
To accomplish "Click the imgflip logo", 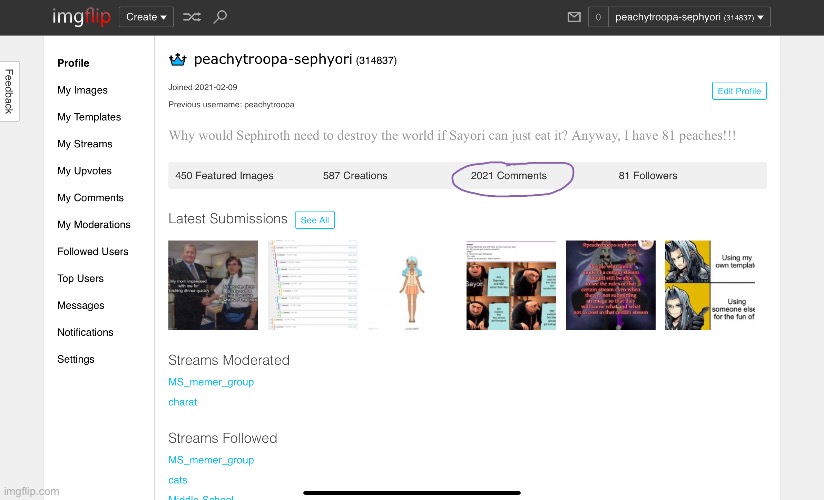I will pyautogui.click(x=81, y=17).
